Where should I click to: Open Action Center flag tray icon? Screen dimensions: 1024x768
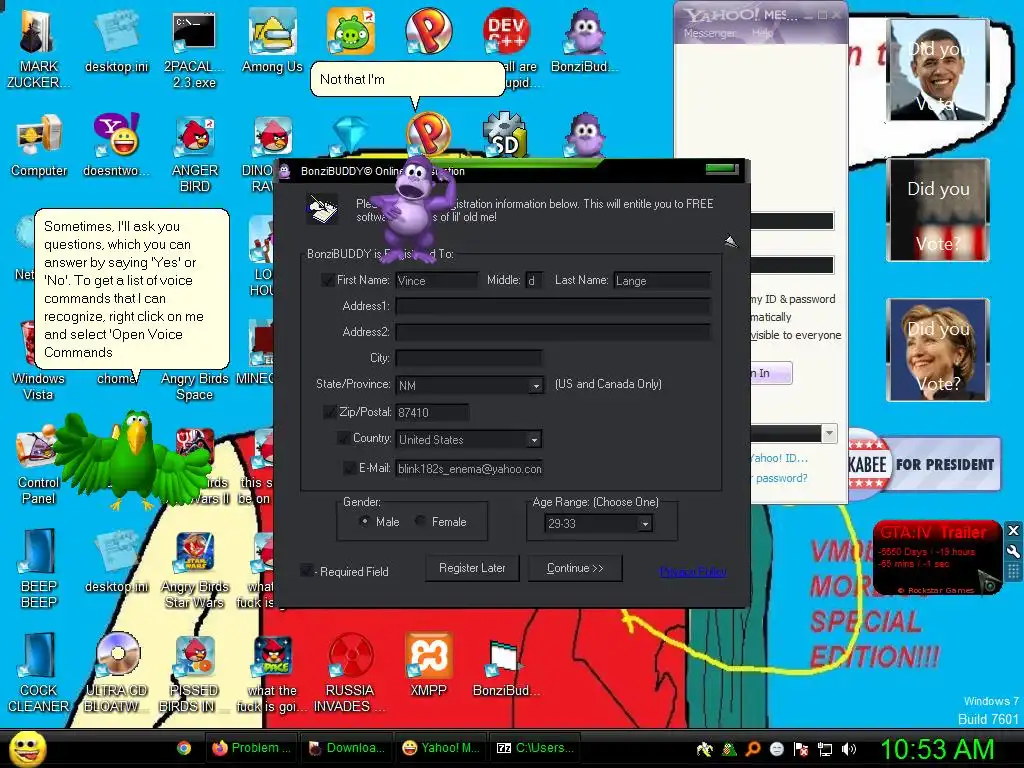point(801,749)
